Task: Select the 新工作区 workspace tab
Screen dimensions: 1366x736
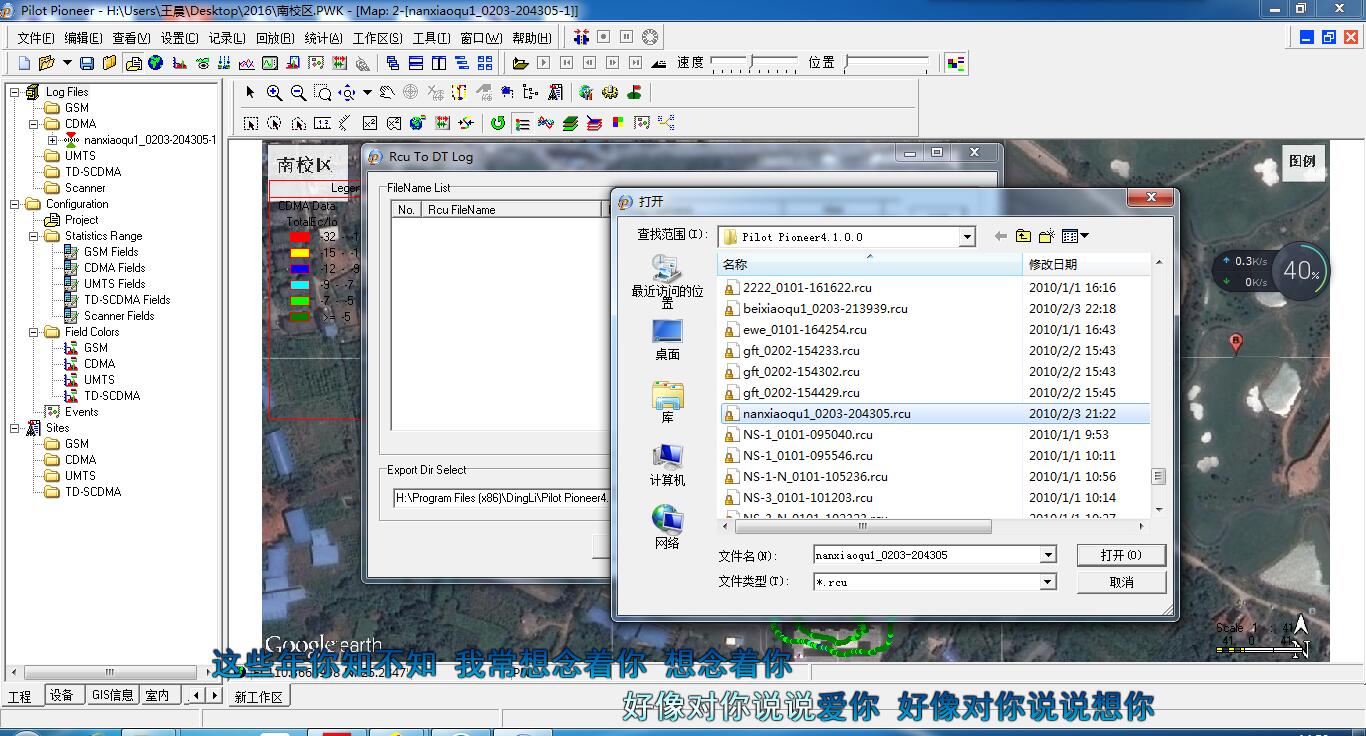Action: 259,697
